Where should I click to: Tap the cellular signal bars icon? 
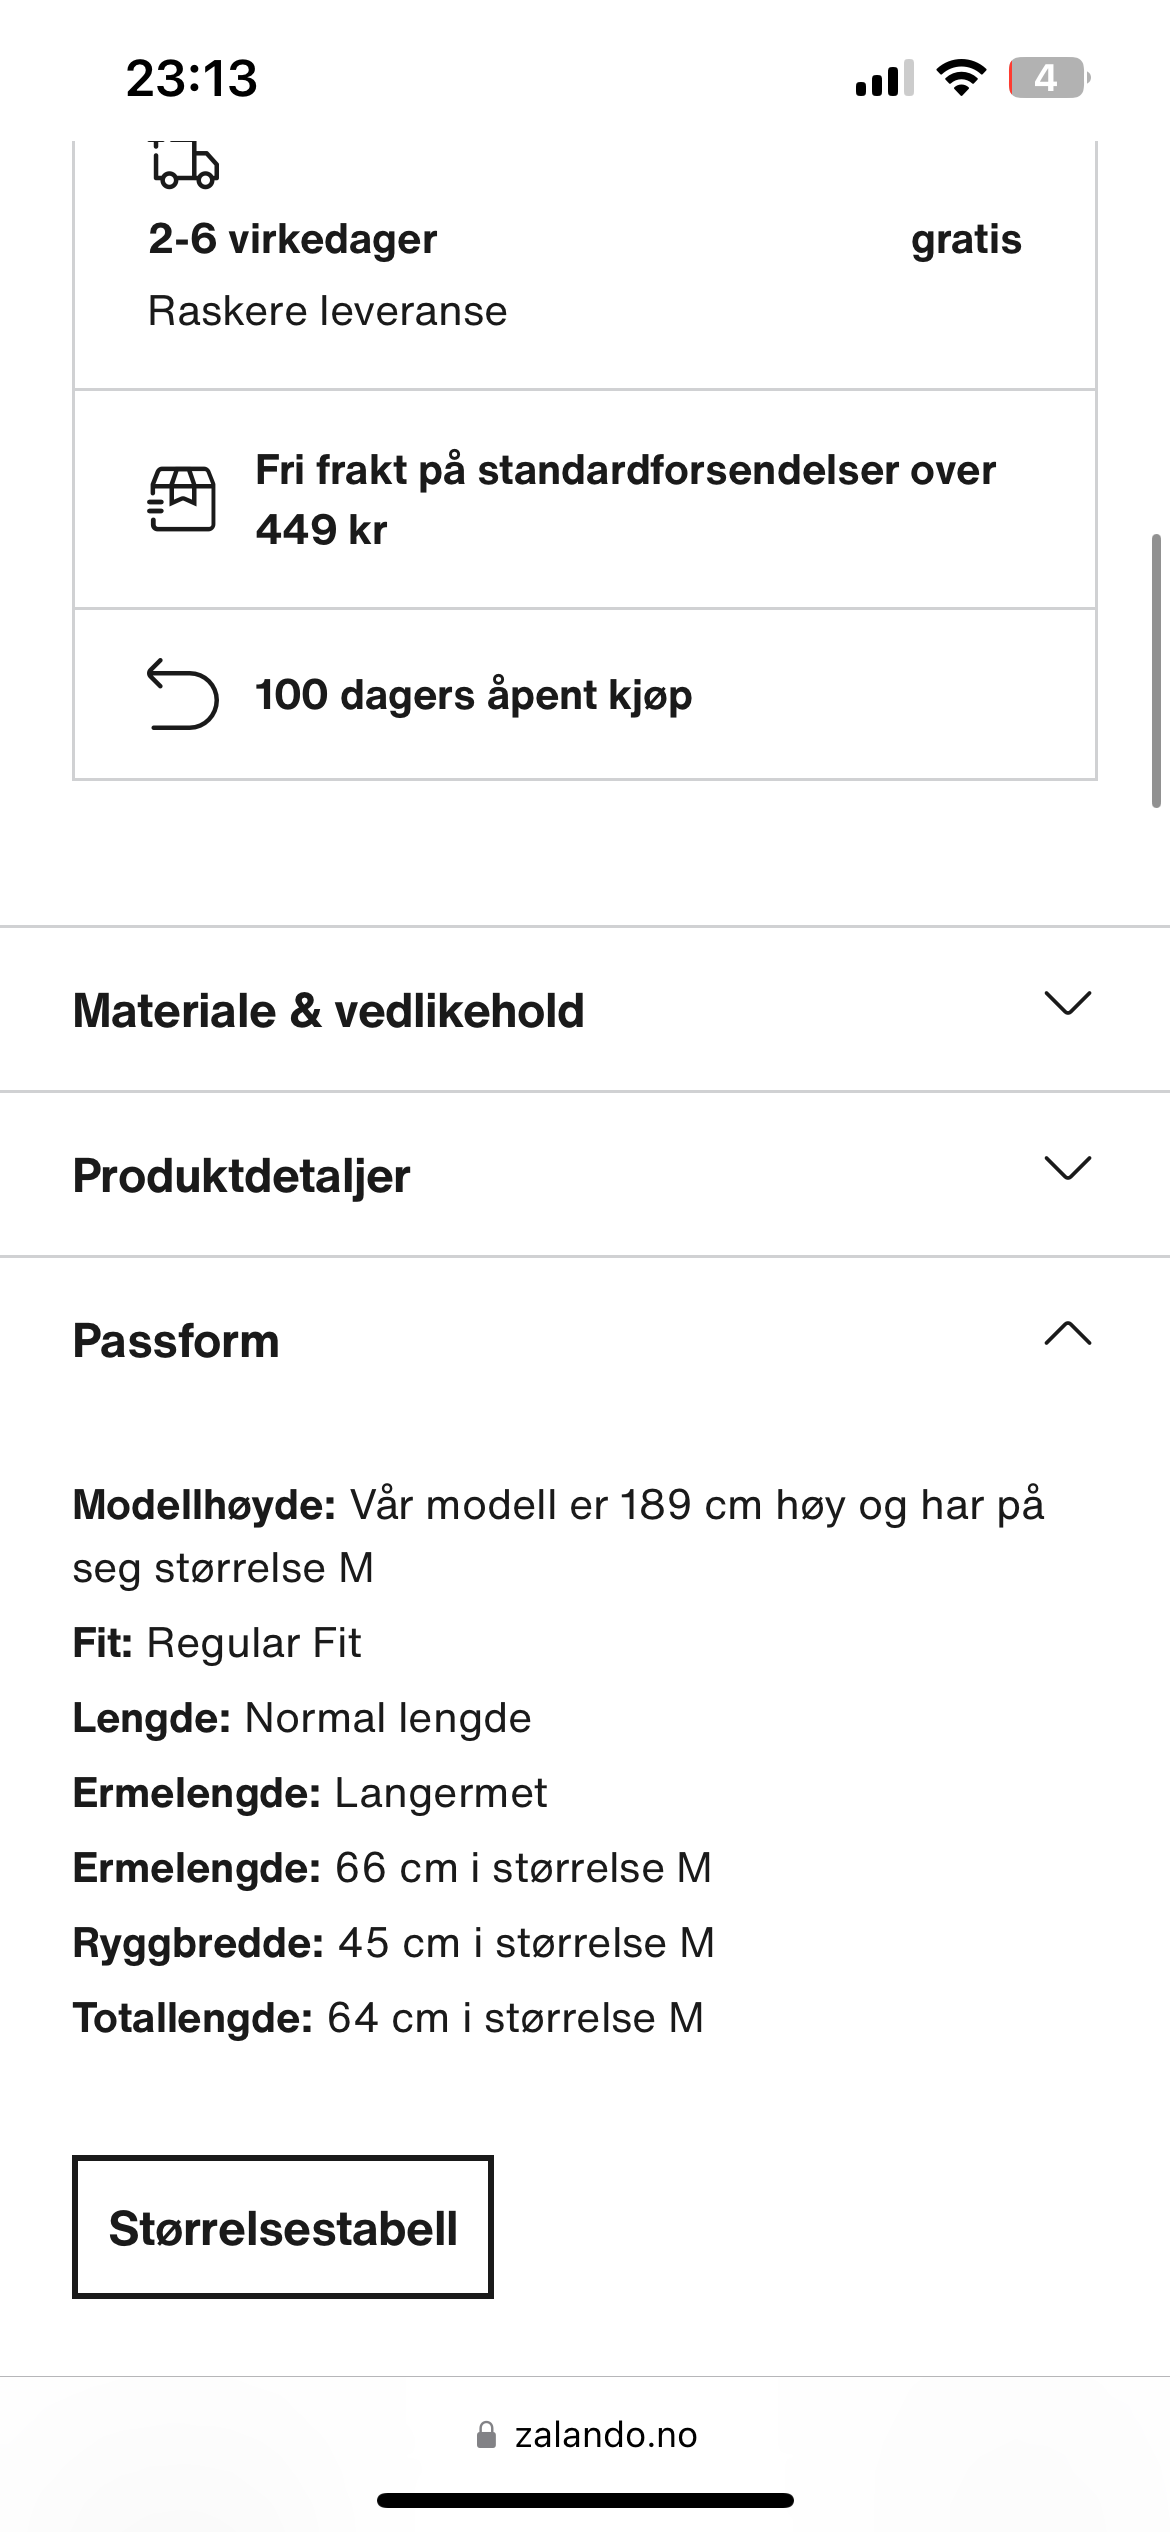884,79
